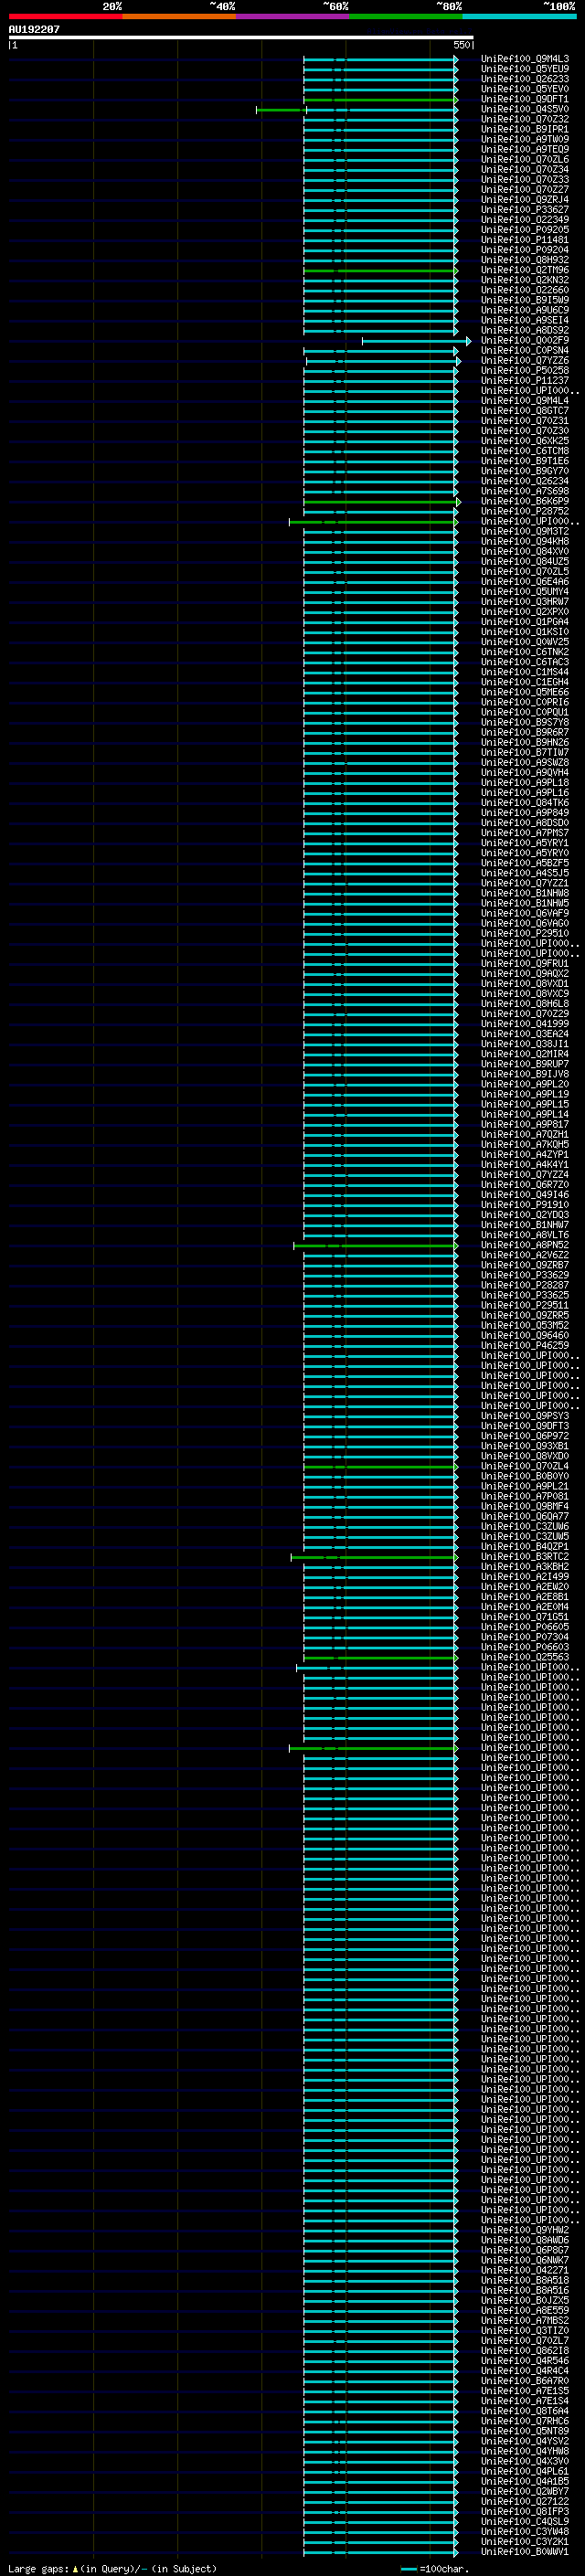Select the UniRef100_Q2TM96 label
Screen dimensions: 585x2576
(525, 270)
